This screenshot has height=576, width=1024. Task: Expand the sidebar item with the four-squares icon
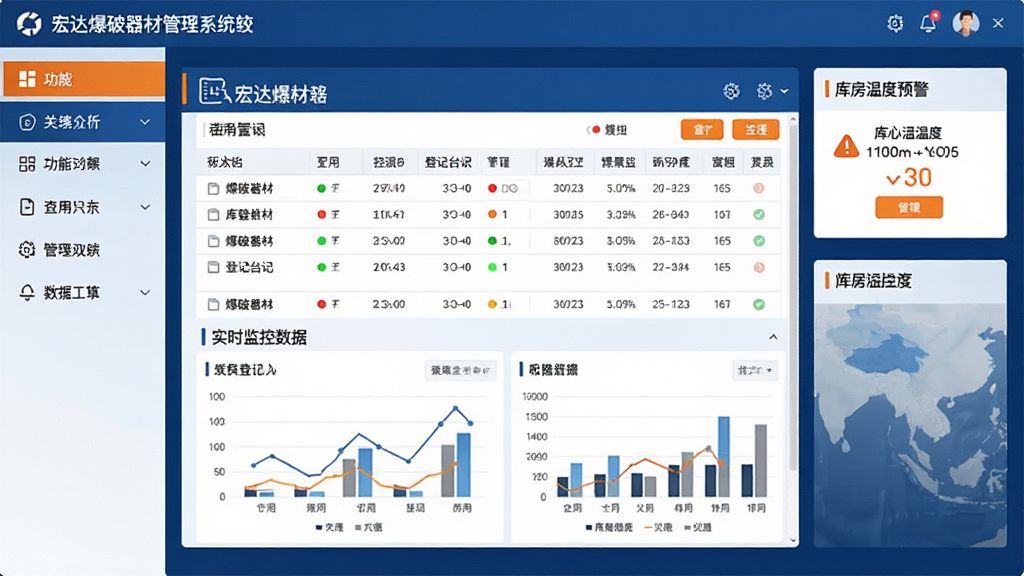pos(145,164)
